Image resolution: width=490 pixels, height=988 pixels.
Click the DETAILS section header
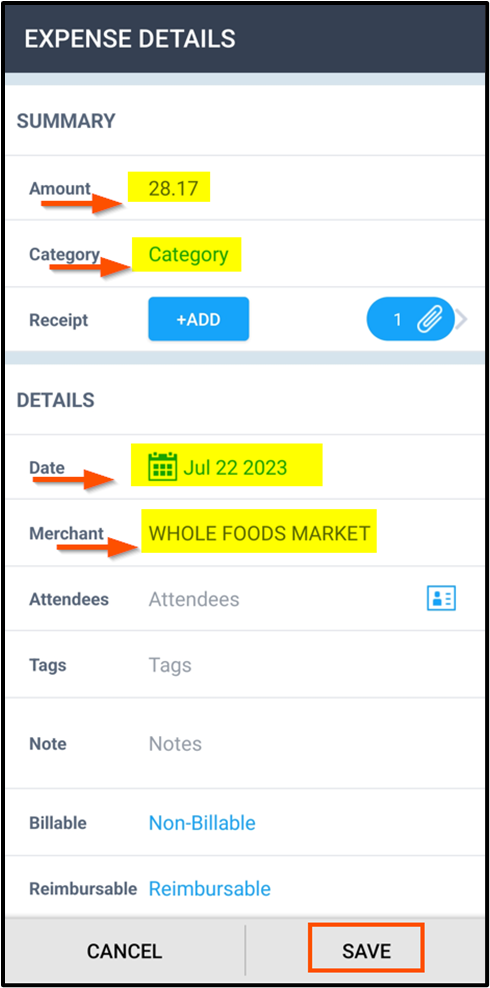(x=55, y=400)
